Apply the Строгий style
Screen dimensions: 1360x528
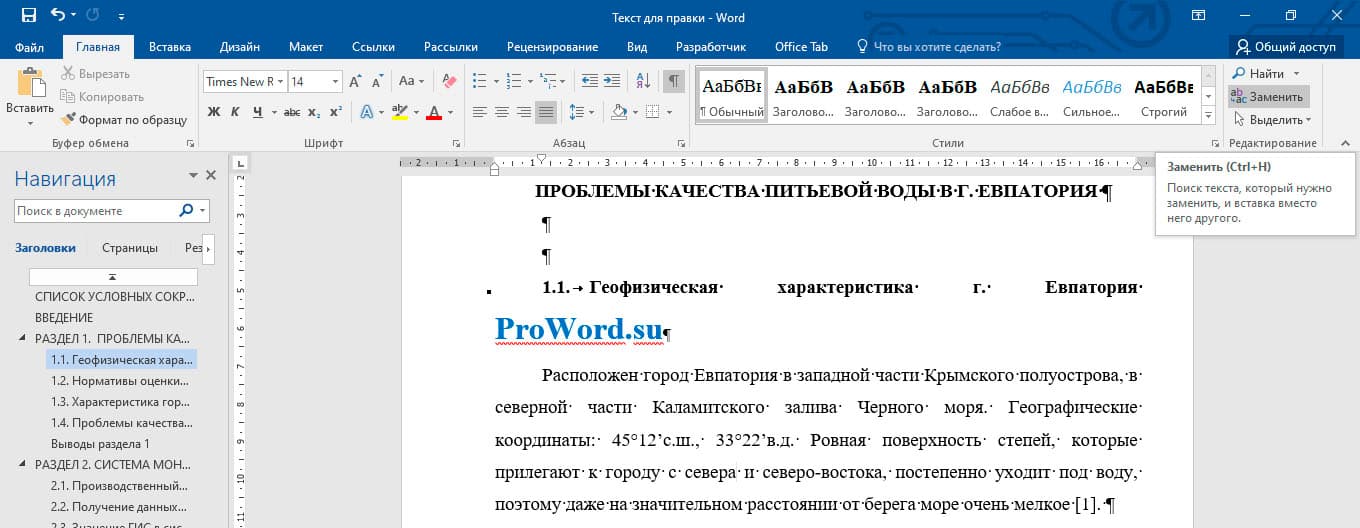tap(1164, 95)
